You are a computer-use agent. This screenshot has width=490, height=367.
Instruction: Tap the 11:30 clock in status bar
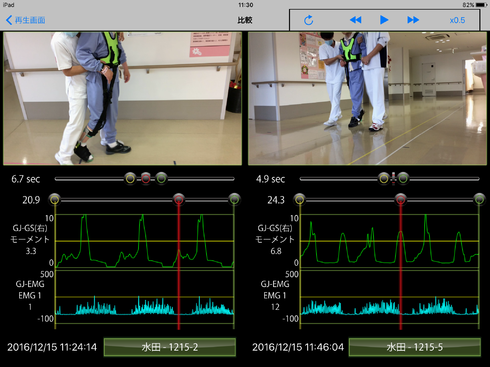(246, 5)
